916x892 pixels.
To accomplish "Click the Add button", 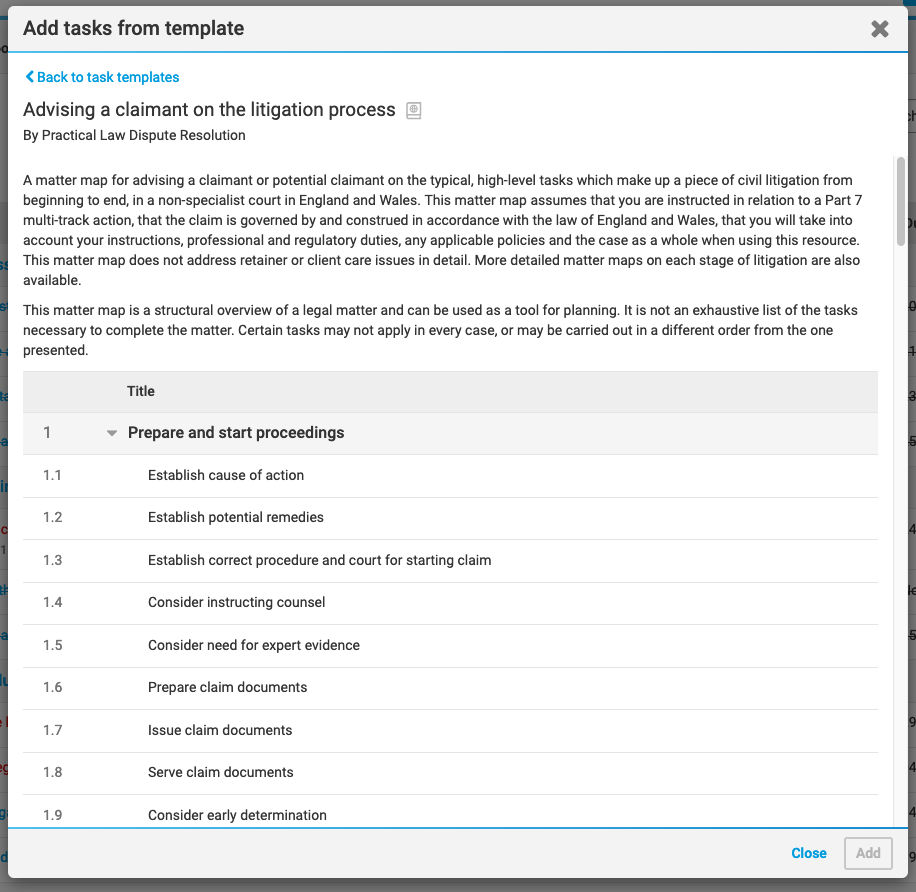I will pos(868,853).
